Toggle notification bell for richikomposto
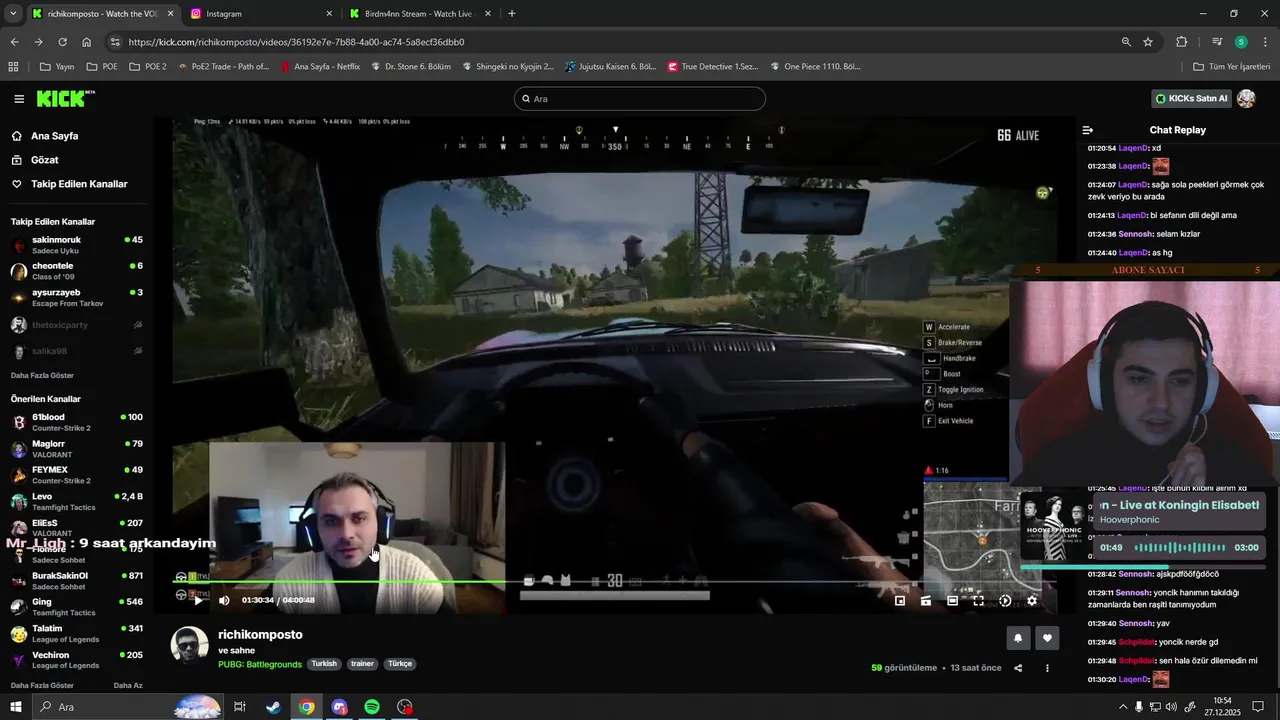The width and height of the screenshot is (1280, 720). [x=1018, y=638]
